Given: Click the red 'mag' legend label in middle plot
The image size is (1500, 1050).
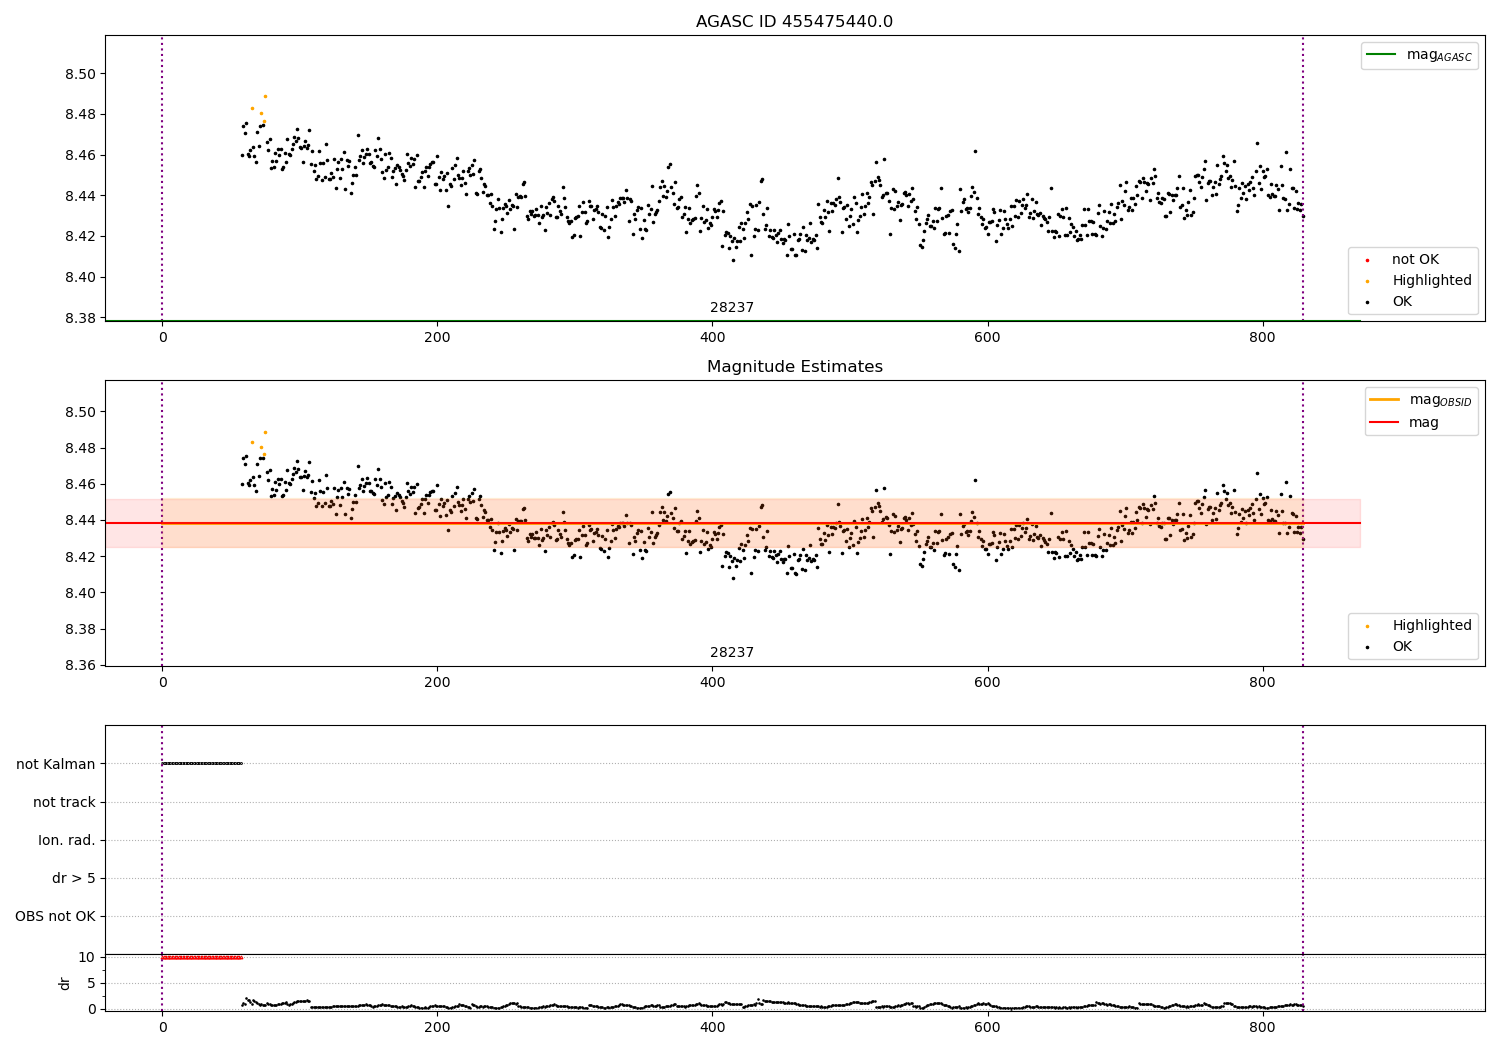Looking at the screenshot, I should [x=1424, y=423].
